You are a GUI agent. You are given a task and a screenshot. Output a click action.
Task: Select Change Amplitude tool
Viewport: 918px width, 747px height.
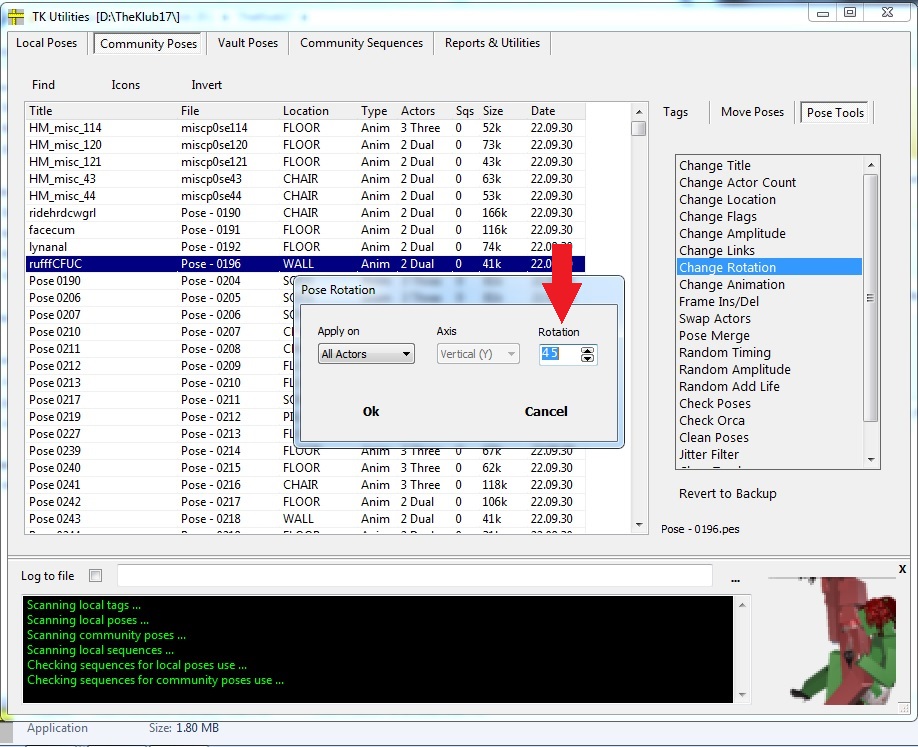tap(732, 234)
